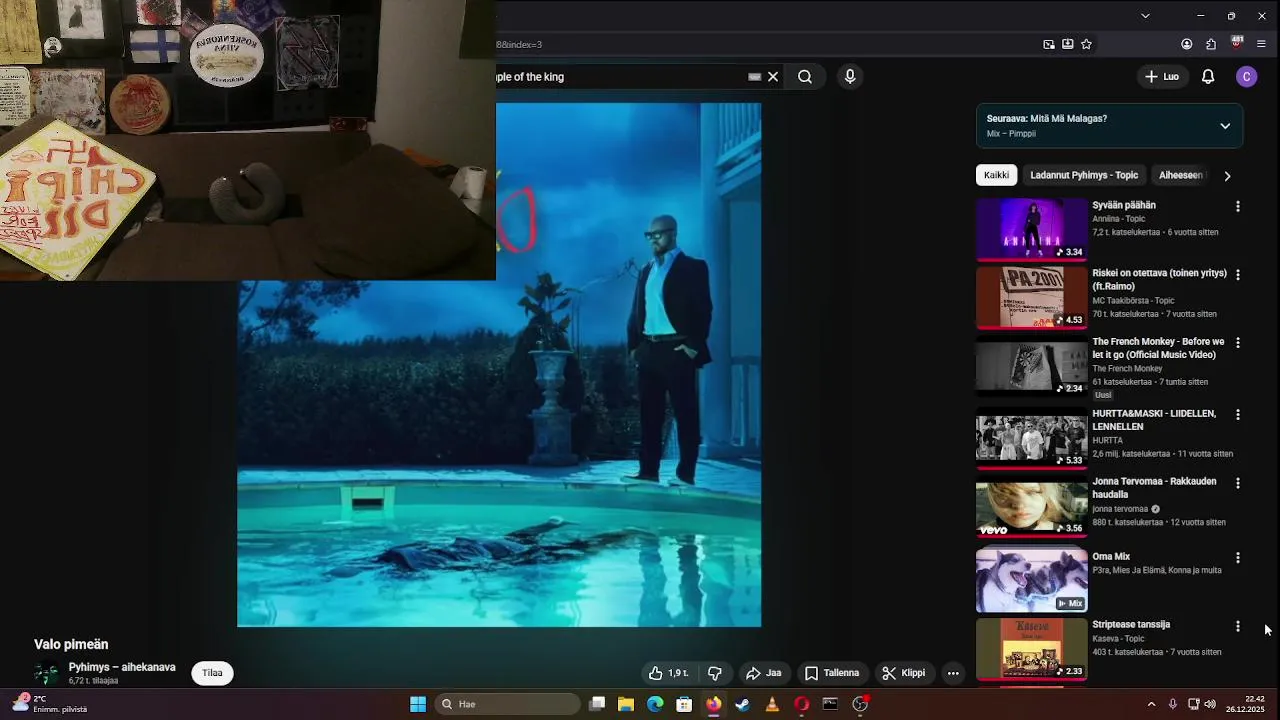Show hidden tray icons chevron
Viewport: 1280px width, 720px height.
pyautogui.click(x=1151, y=704)
